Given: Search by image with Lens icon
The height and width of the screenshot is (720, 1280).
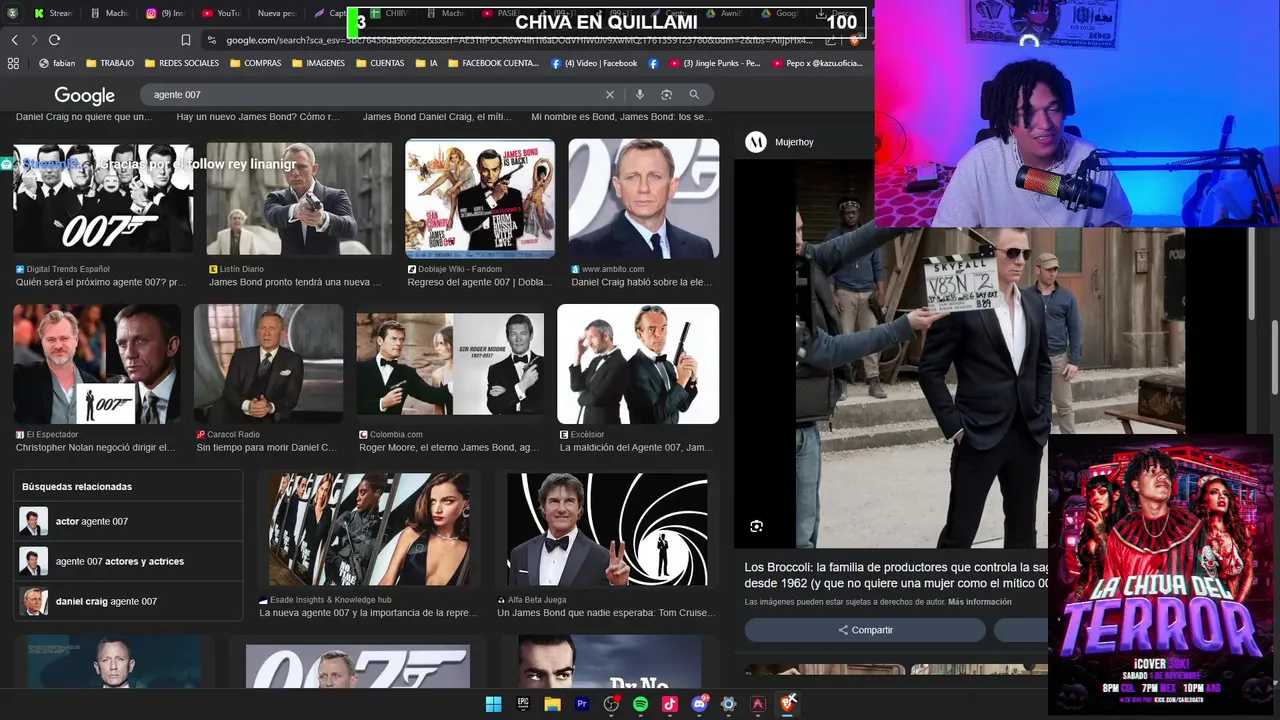Looking at the screenshot, I should (x=666, y=94).
